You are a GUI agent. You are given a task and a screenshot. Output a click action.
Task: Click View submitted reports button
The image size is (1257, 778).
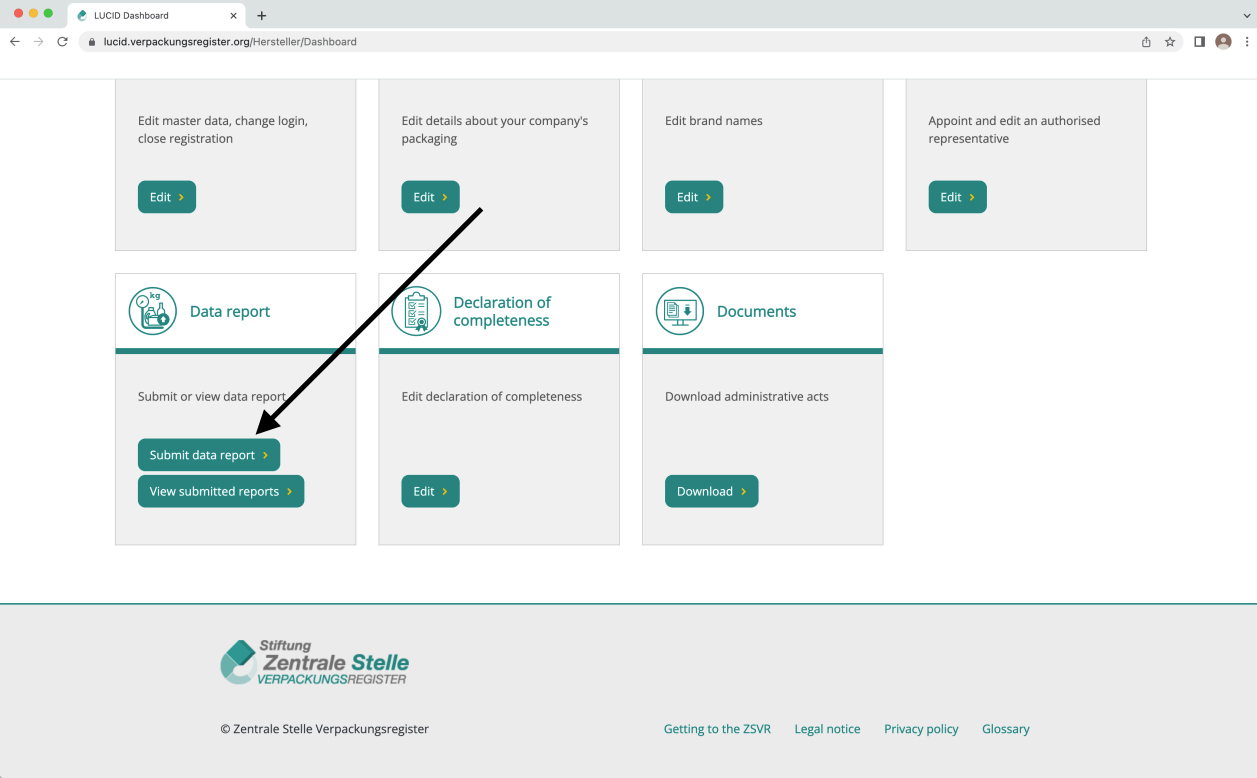pyautogui.click(x=220, y=491)
